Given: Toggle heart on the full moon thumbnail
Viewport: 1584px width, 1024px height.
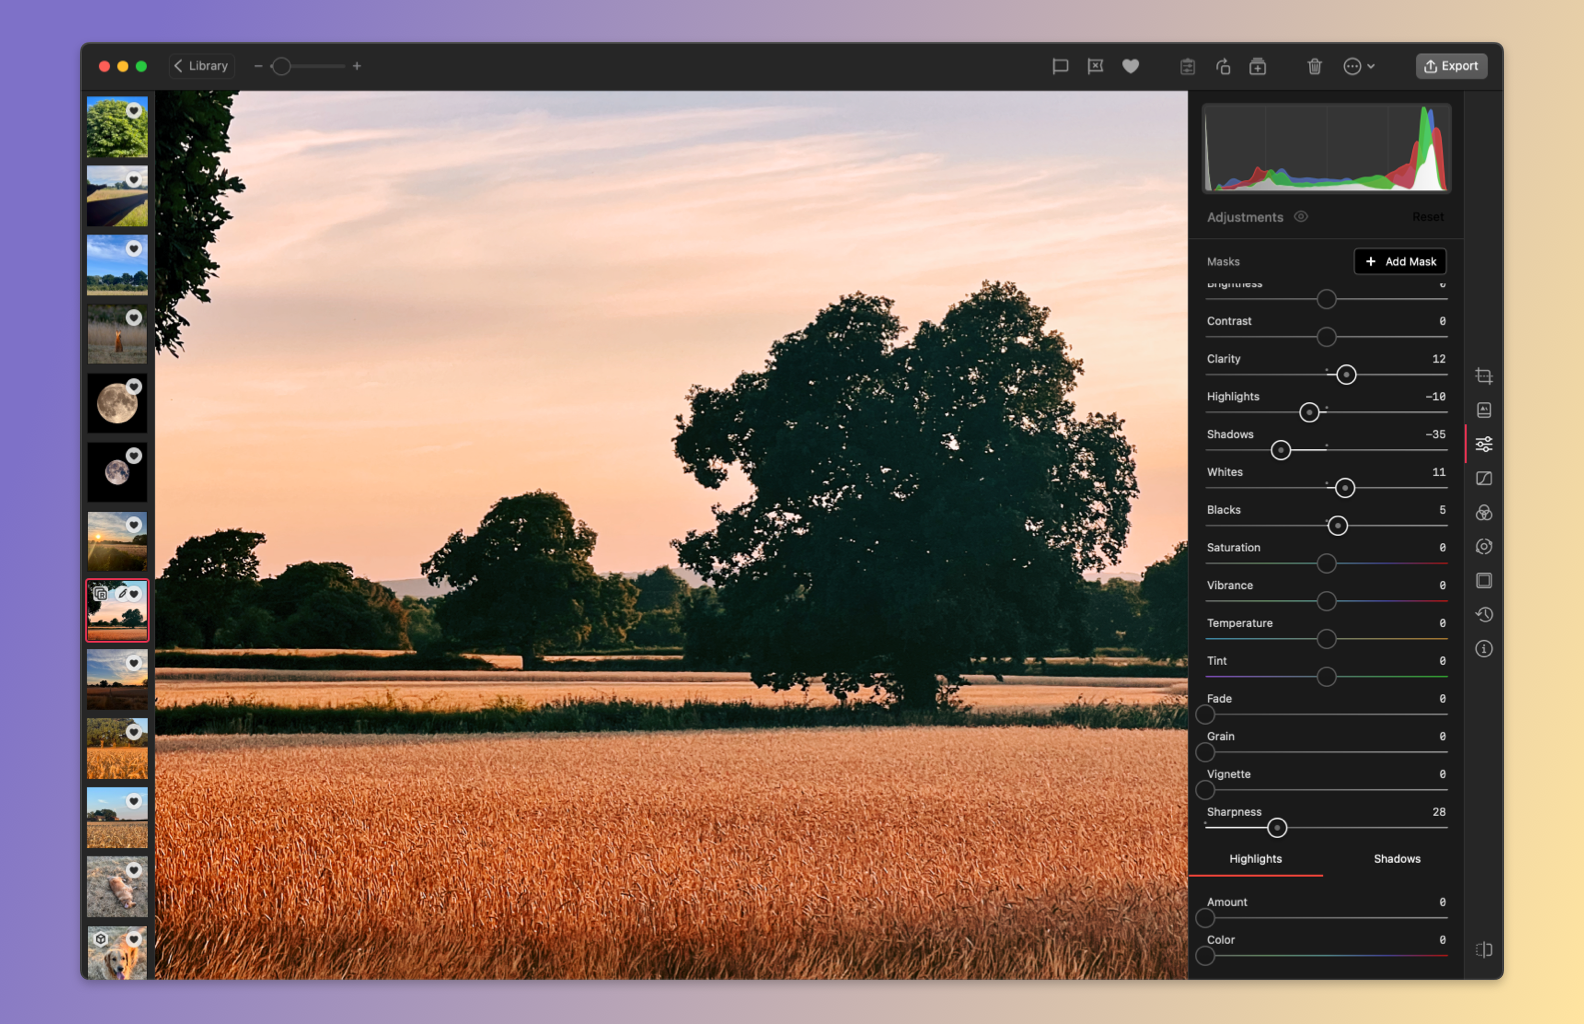Looking at the screenshot, I should 134,386.
